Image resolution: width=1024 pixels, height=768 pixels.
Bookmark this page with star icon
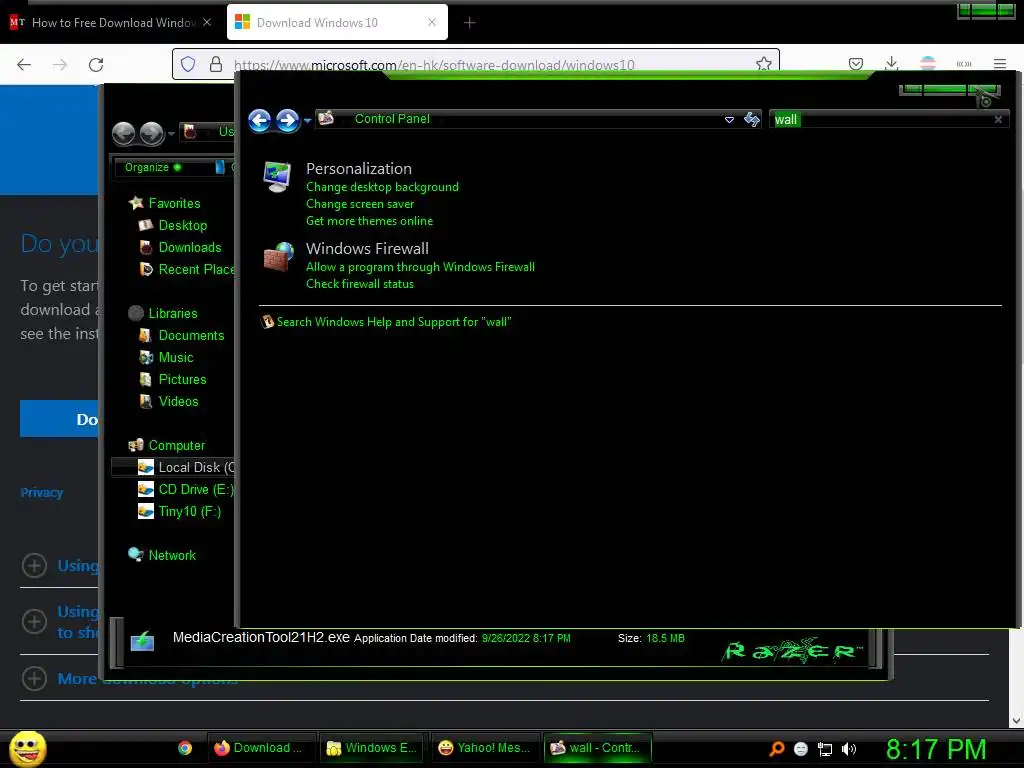763,64
